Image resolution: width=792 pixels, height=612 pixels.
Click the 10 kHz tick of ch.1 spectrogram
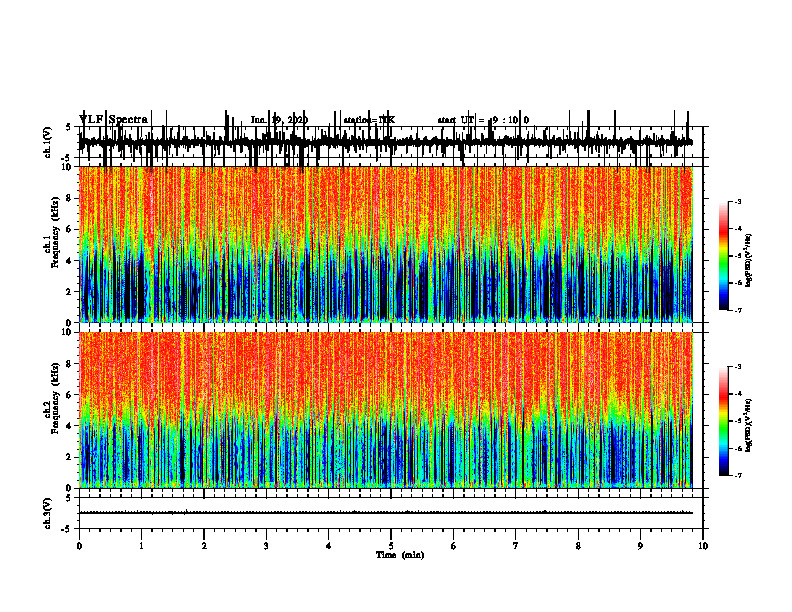(x=67, y=167)
